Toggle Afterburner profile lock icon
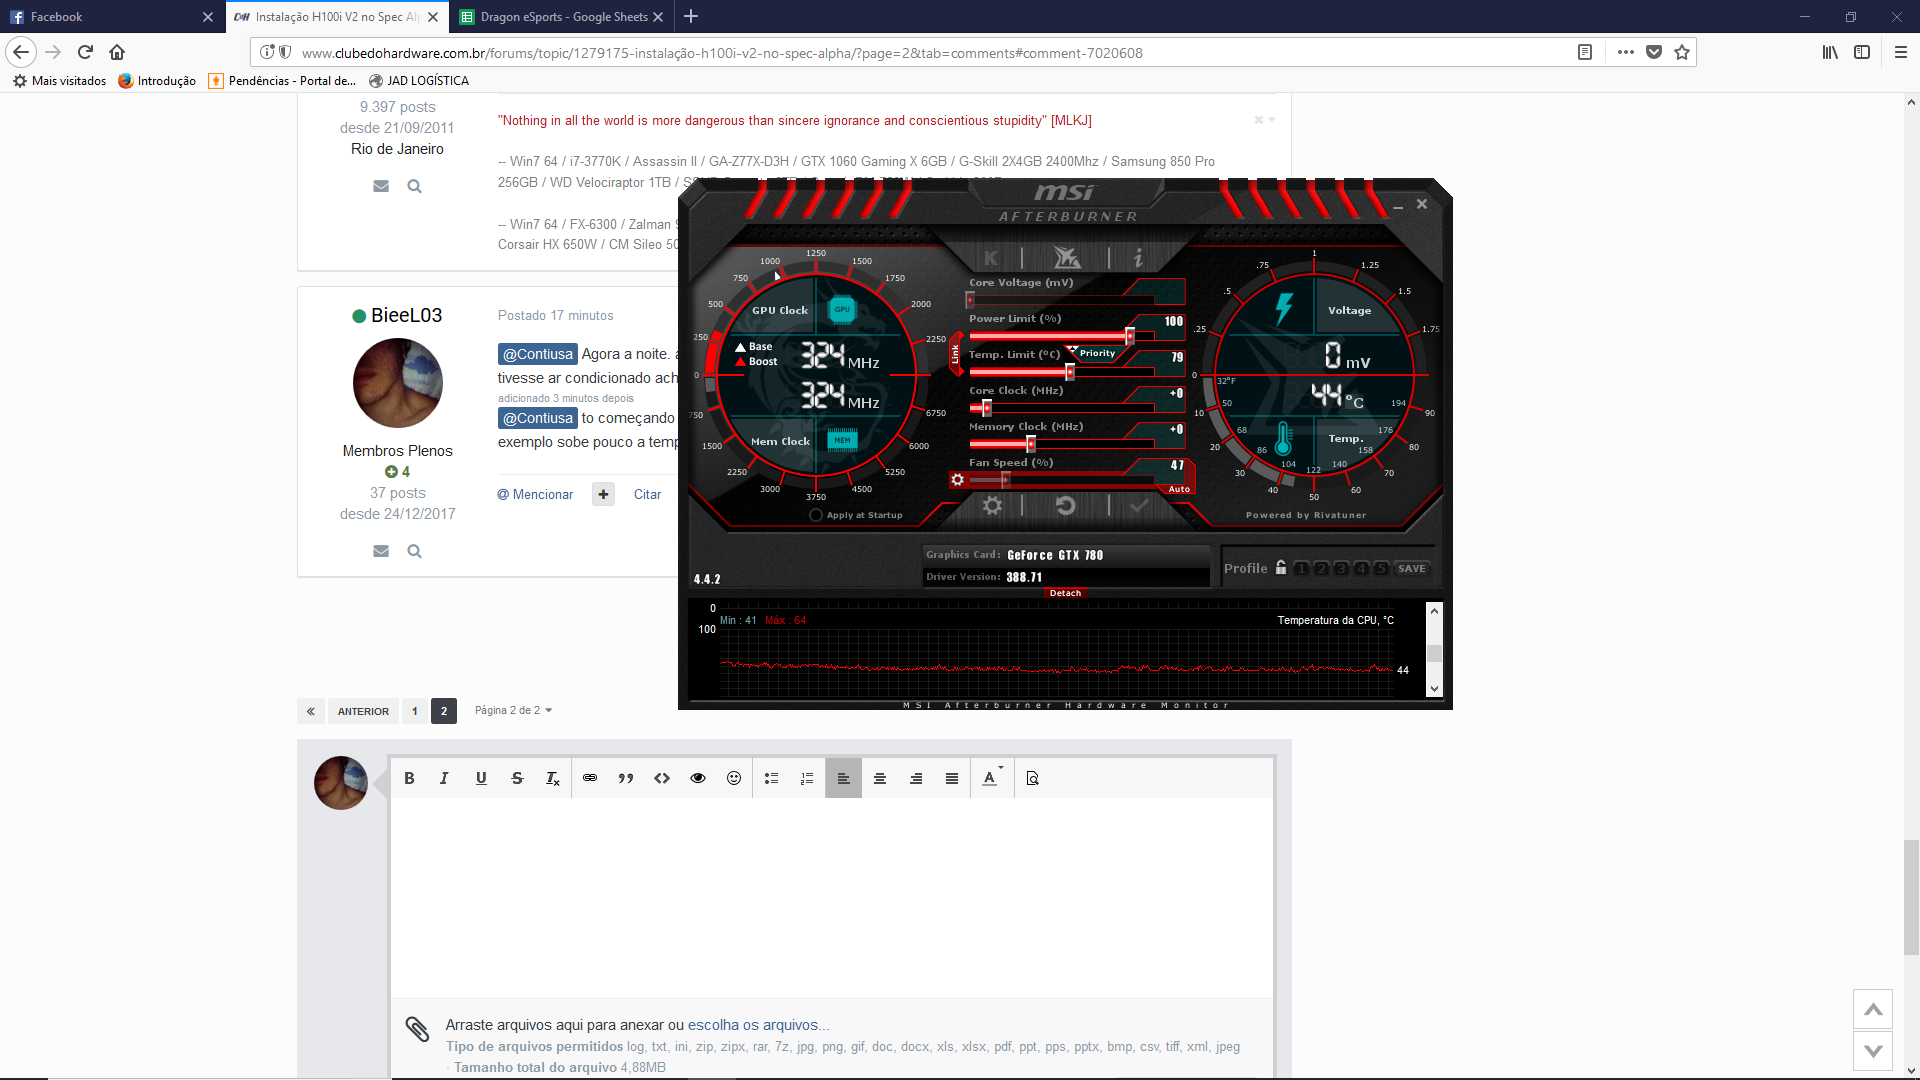Viewport: 1920px width, 1080px height. pos(1281,567)
